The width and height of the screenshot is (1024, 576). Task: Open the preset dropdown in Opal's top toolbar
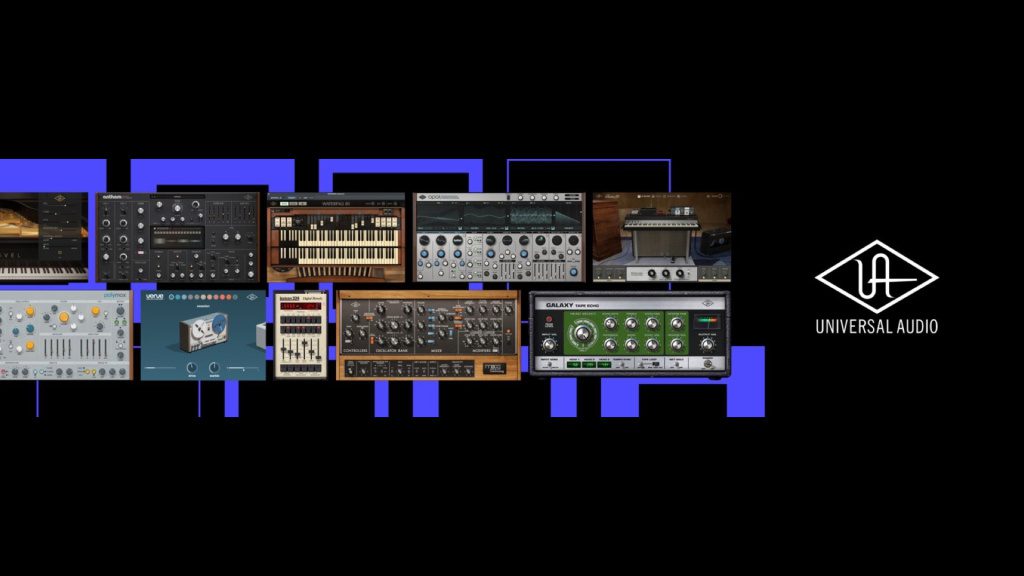(450, 196)
